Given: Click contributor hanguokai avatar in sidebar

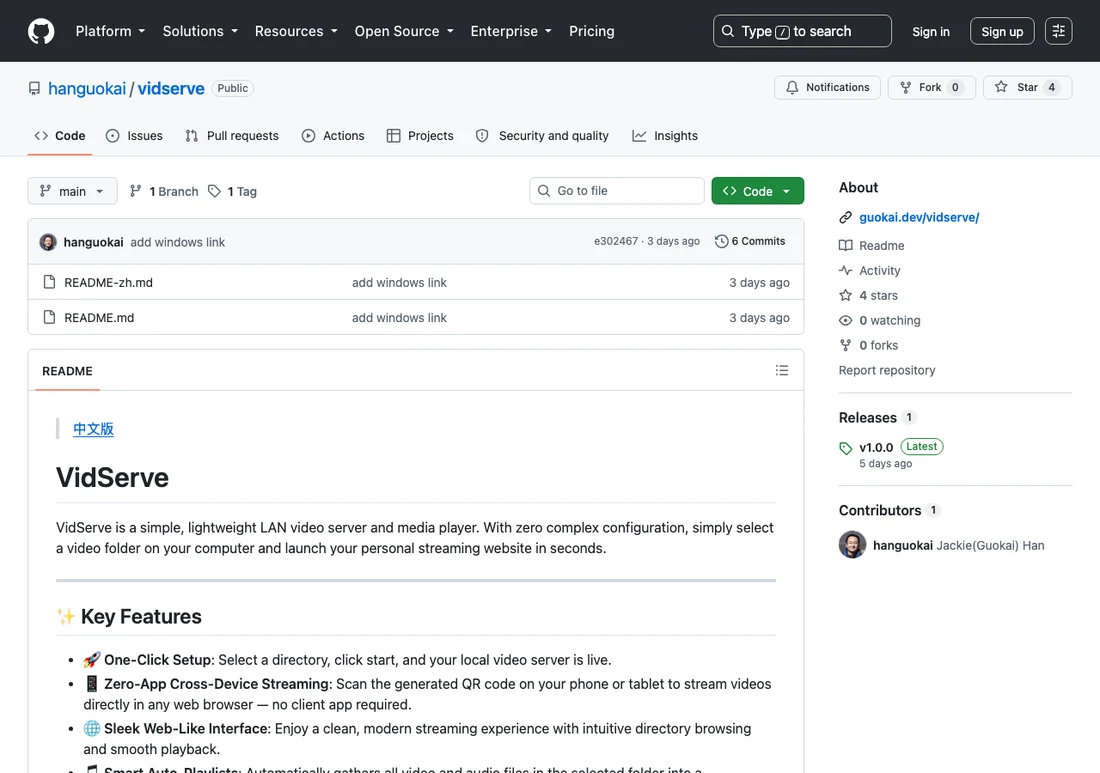Looking at the screenshot, I should pyautogui.click(x=852, y=545).
